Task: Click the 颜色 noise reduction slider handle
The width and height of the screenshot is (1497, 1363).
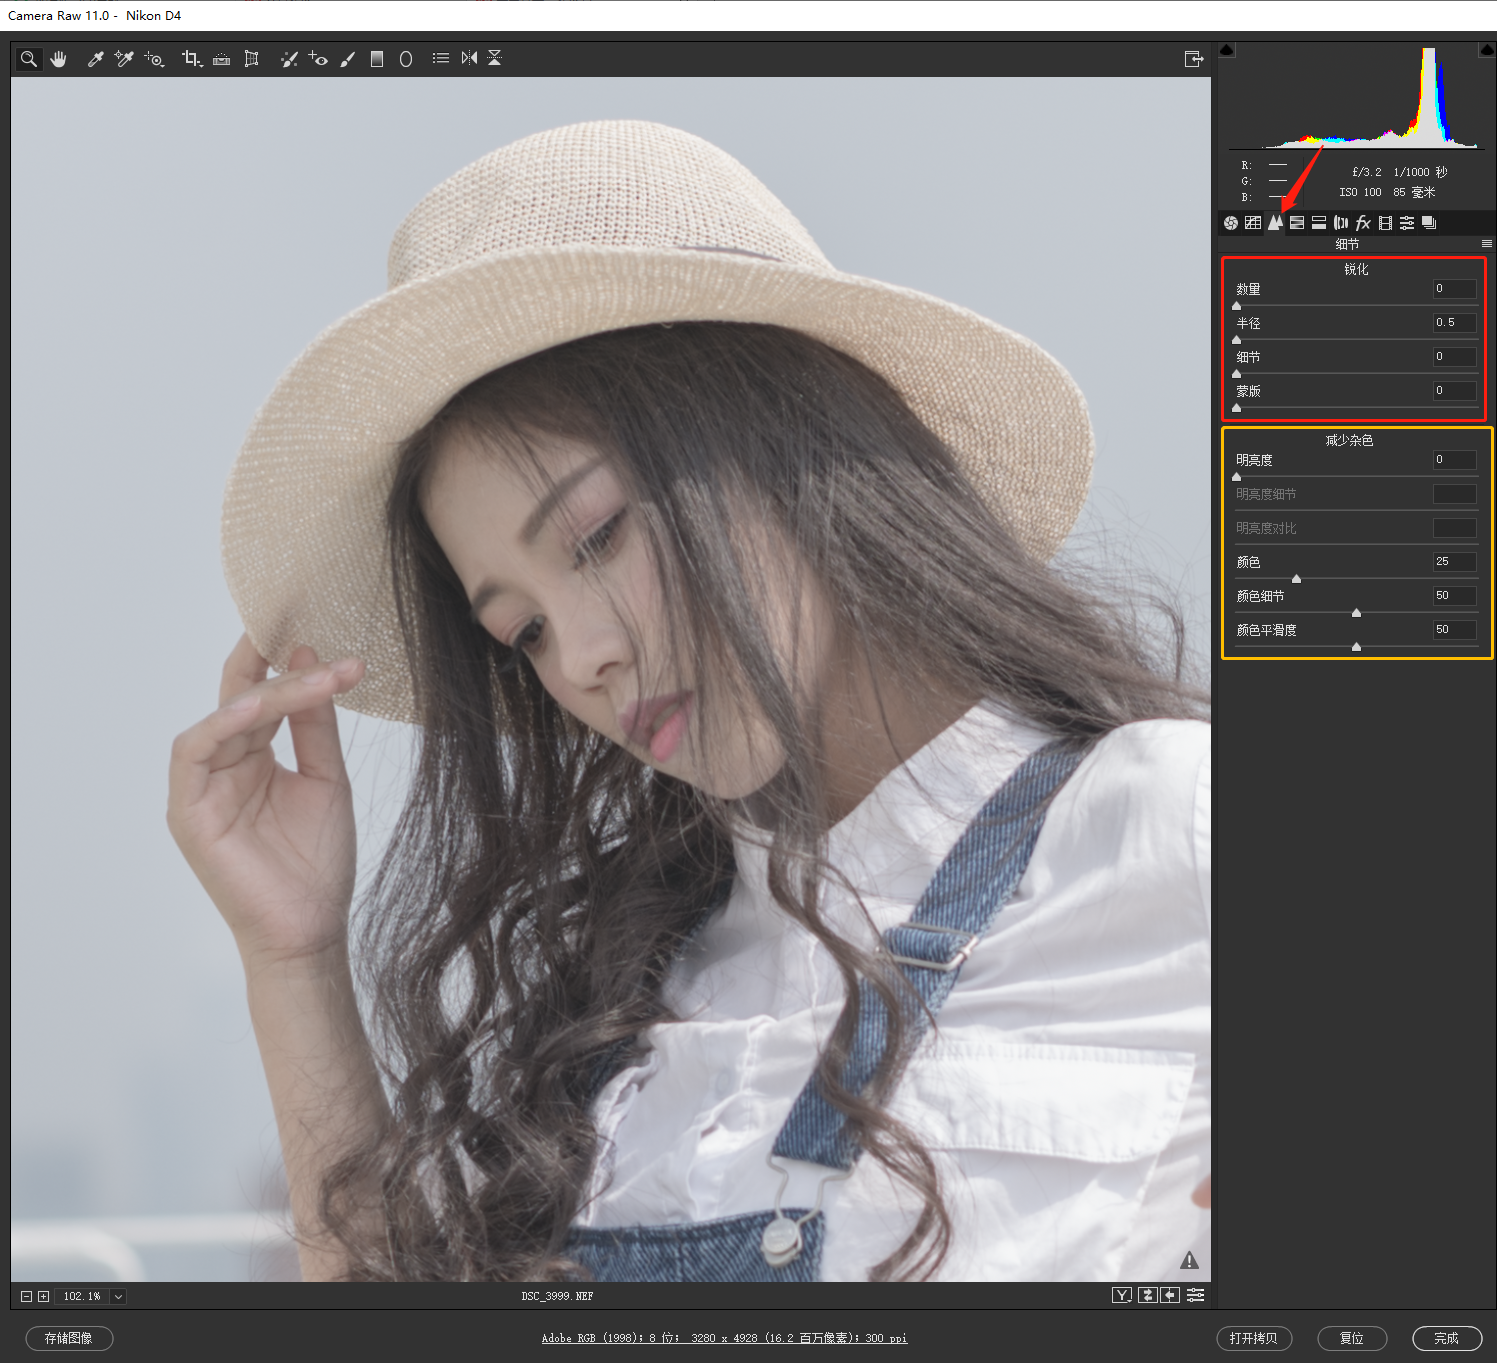Action: (1296, 579)
